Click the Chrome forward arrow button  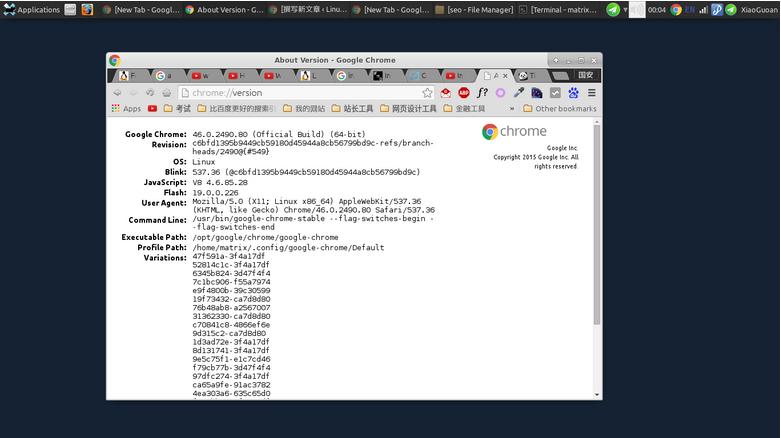point(133,93)
